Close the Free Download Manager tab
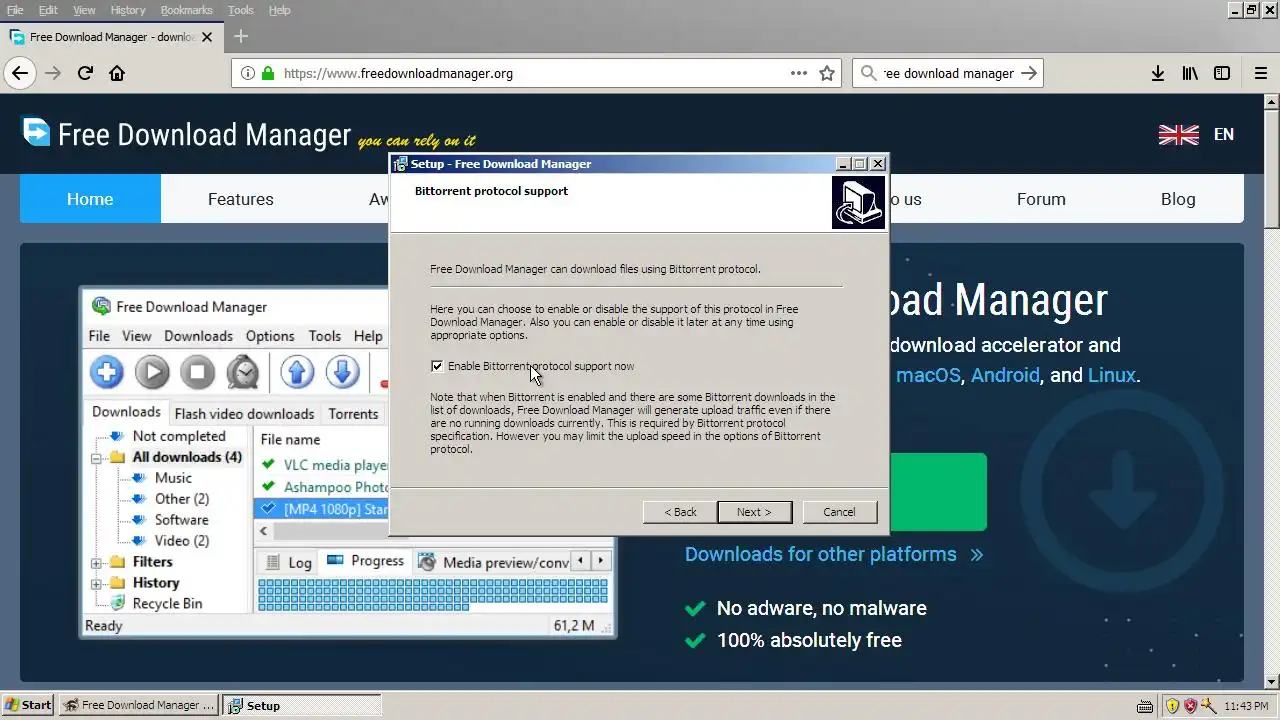The image size is (1280, 720). (207, 37)
